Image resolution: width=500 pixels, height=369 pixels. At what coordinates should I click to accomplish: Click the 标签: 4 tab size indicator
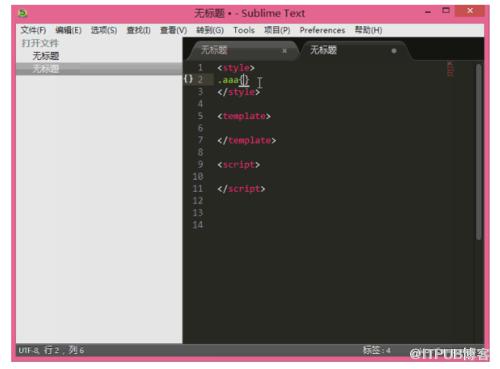(x=376, y=350)
